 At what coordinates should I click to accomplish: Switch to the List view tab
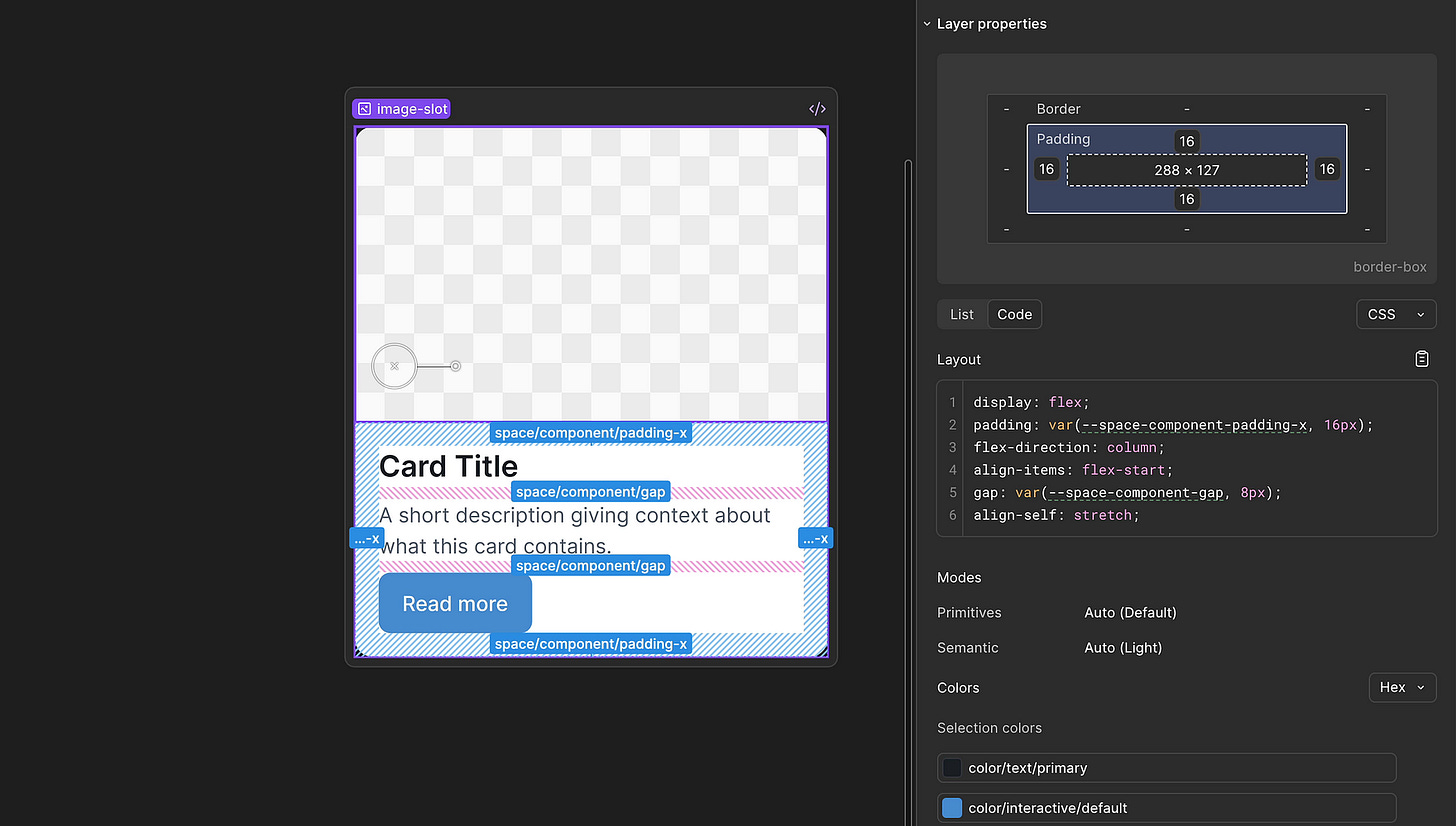[x=961, y=313]
